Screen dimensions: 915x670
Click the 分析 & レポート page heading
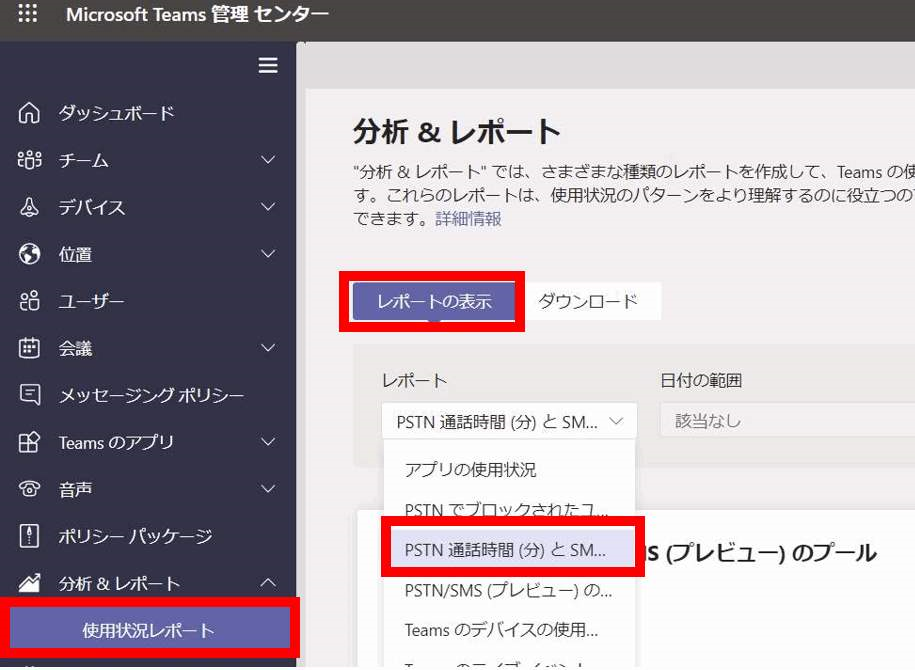tap(456, 132)
